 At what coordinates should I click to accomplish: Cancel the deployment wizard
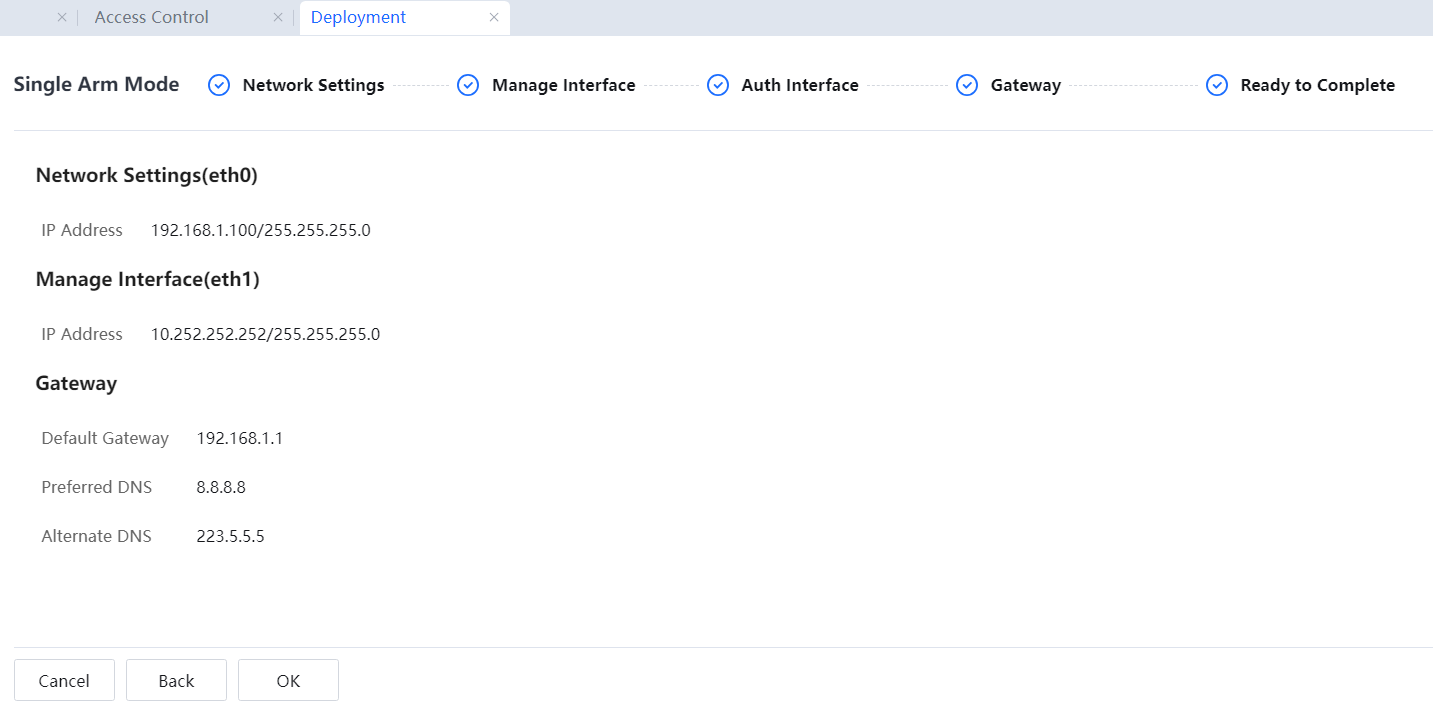[x=64, y=681]
